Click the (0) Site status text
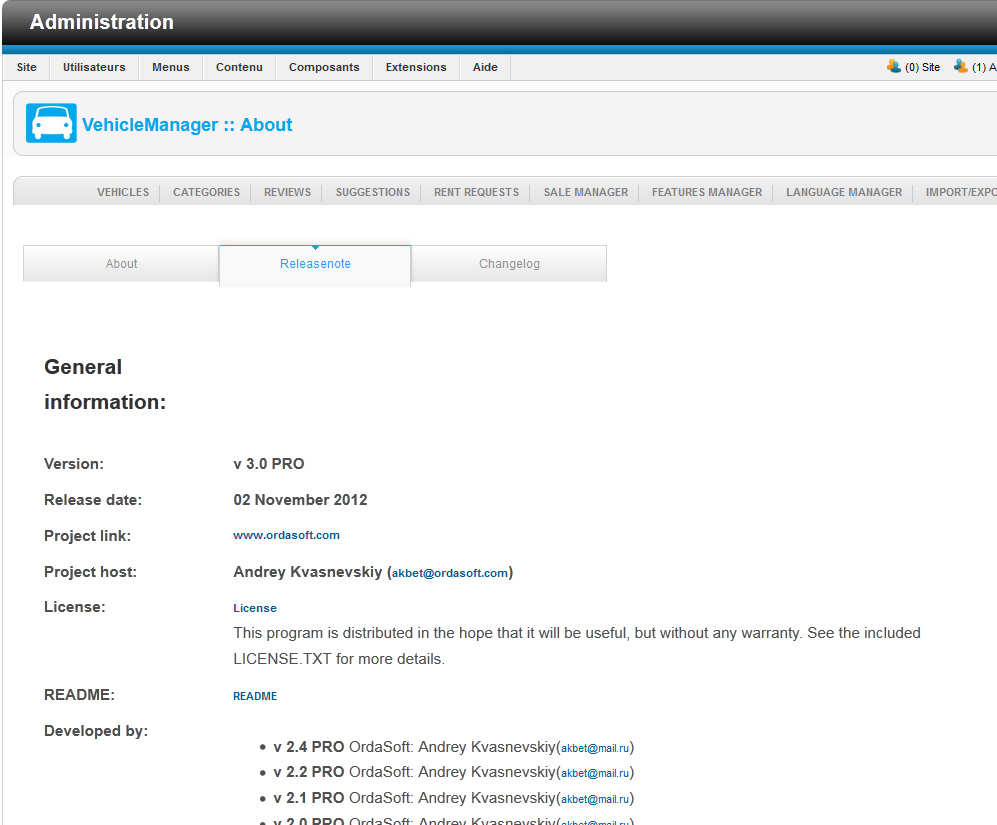This screenshot has height=825, width=997. point(922,67)
